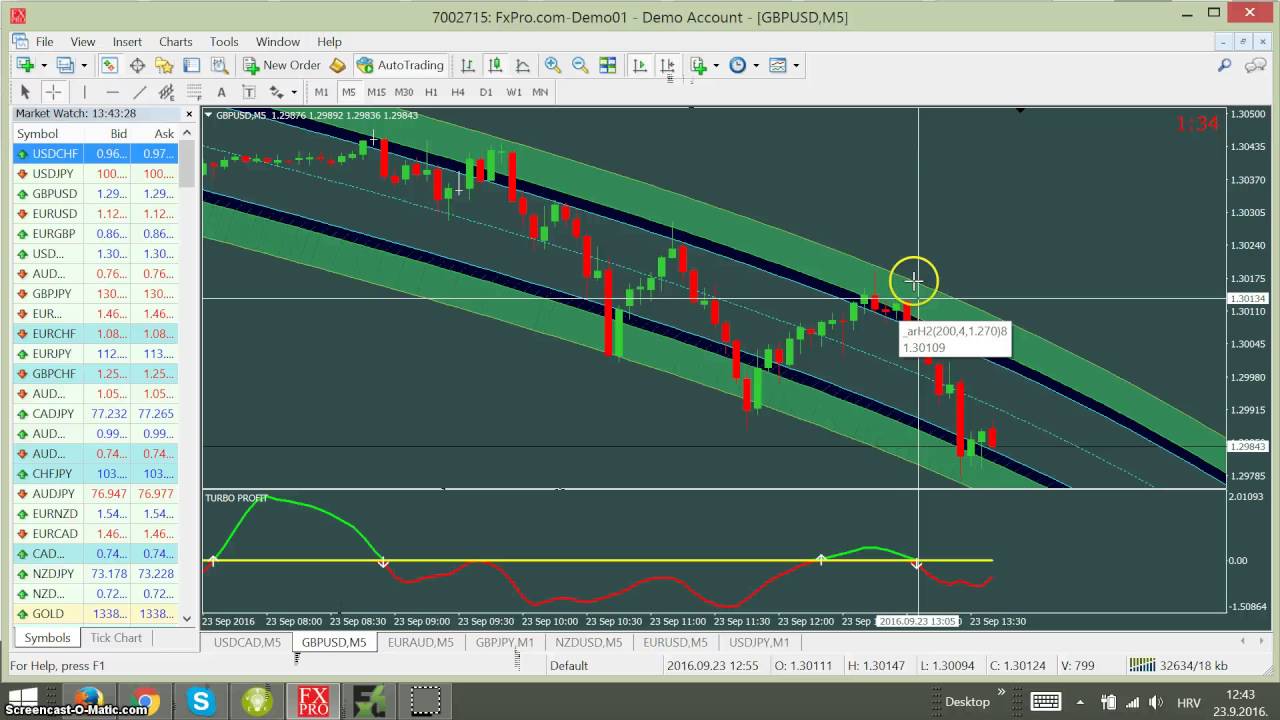
Task: Switch chart to line chart style
Action: [x=522, y=65]
